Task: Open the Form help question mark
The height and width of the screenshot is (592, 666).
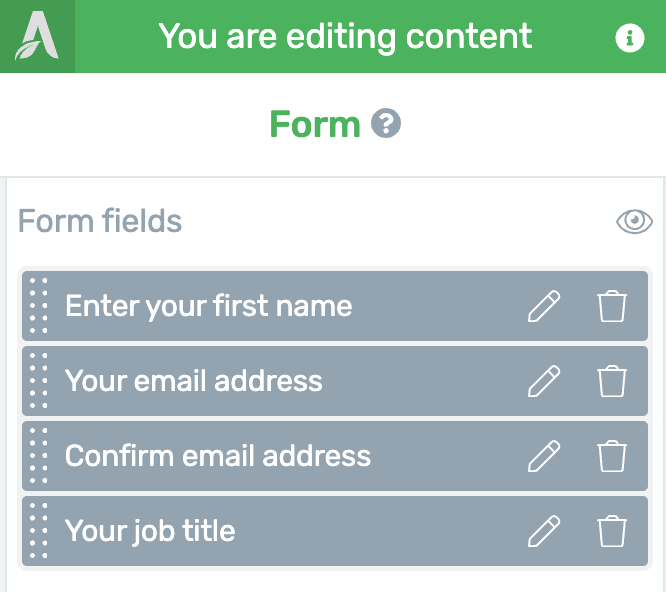Action: pos(386,123)
